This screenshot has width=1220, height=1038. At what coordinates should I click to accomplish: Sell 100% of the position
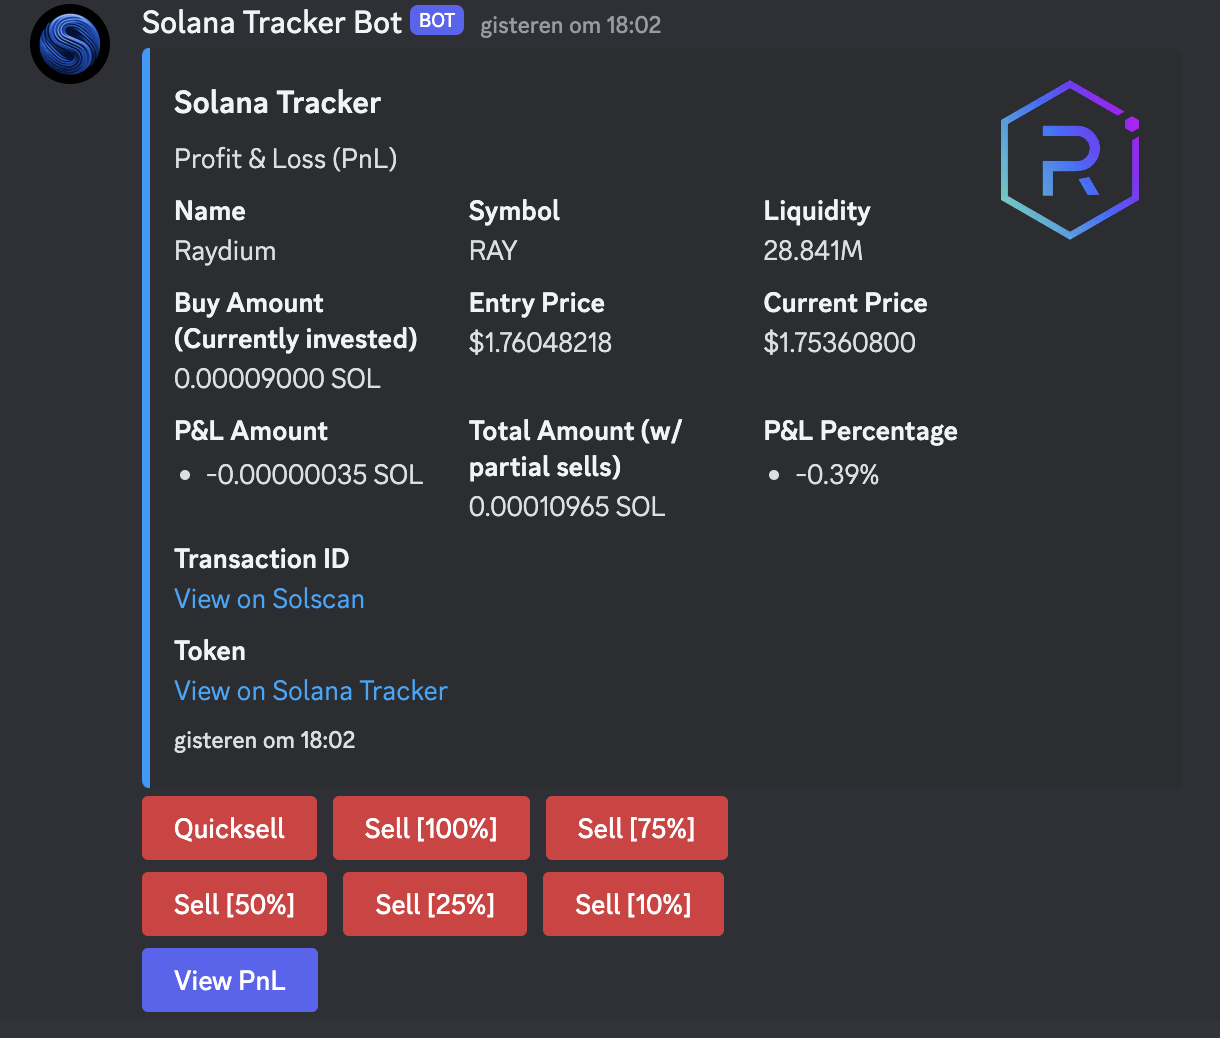431,828
